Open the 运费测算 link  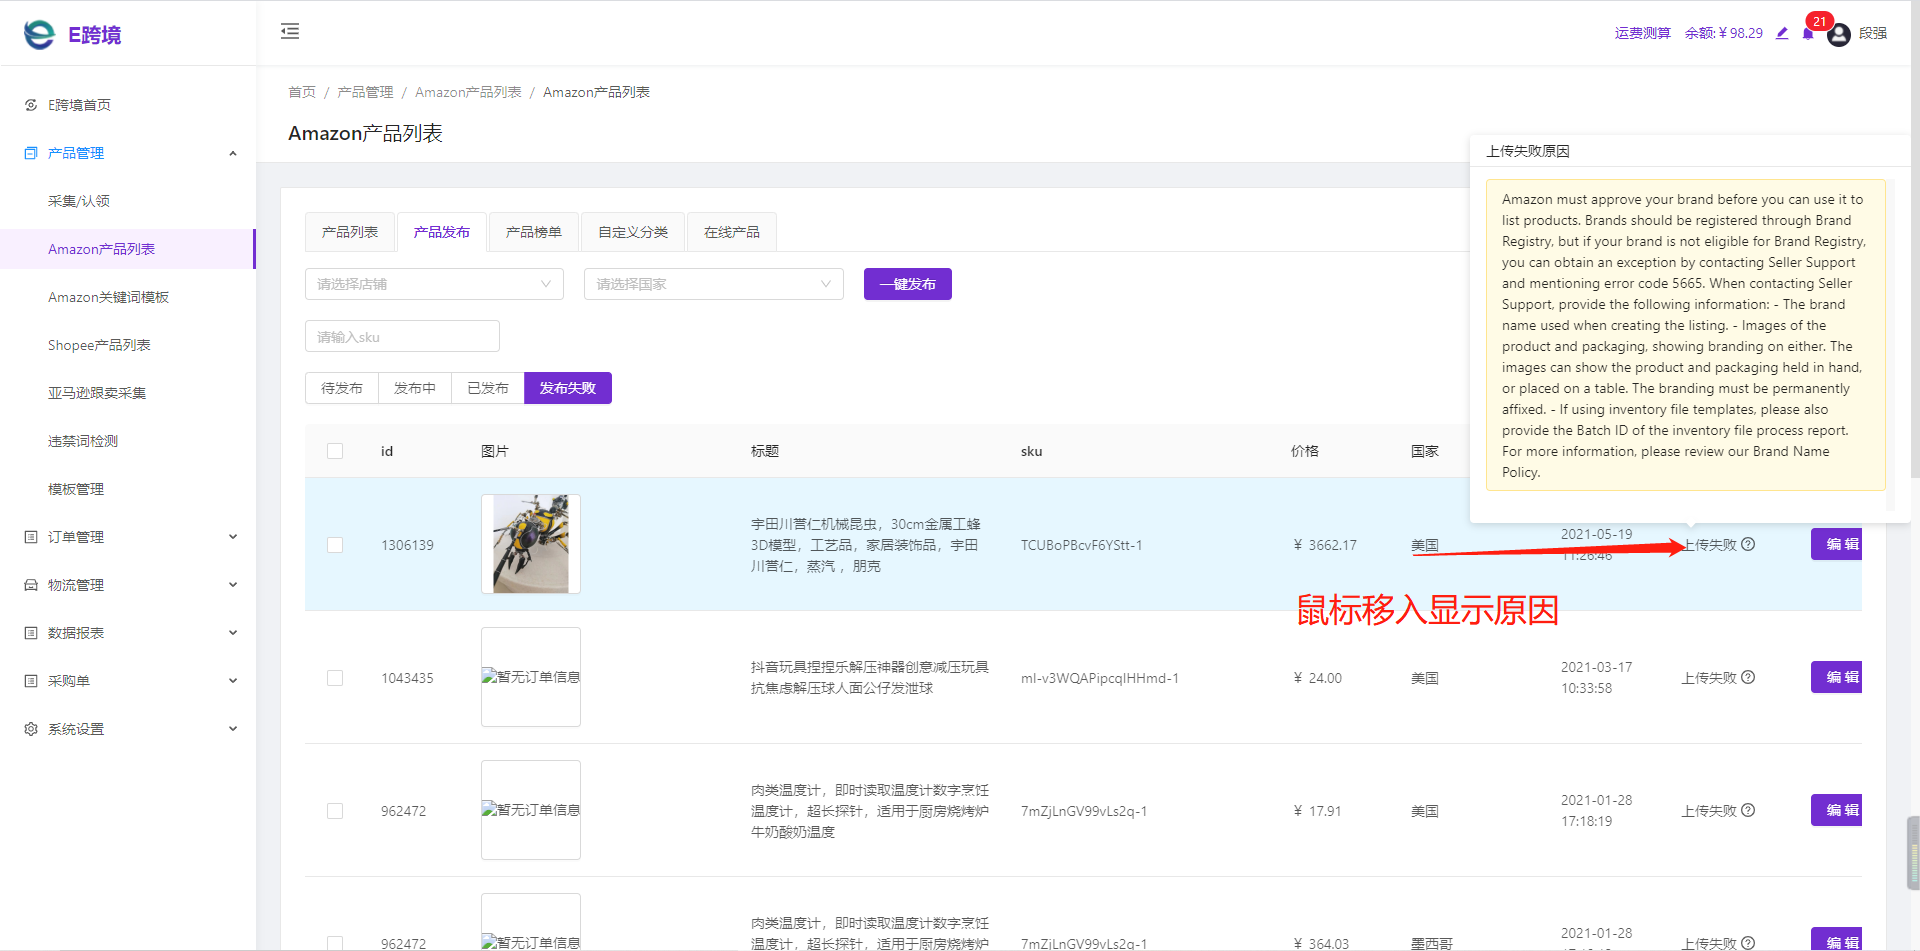click(x=1643, y=33)
